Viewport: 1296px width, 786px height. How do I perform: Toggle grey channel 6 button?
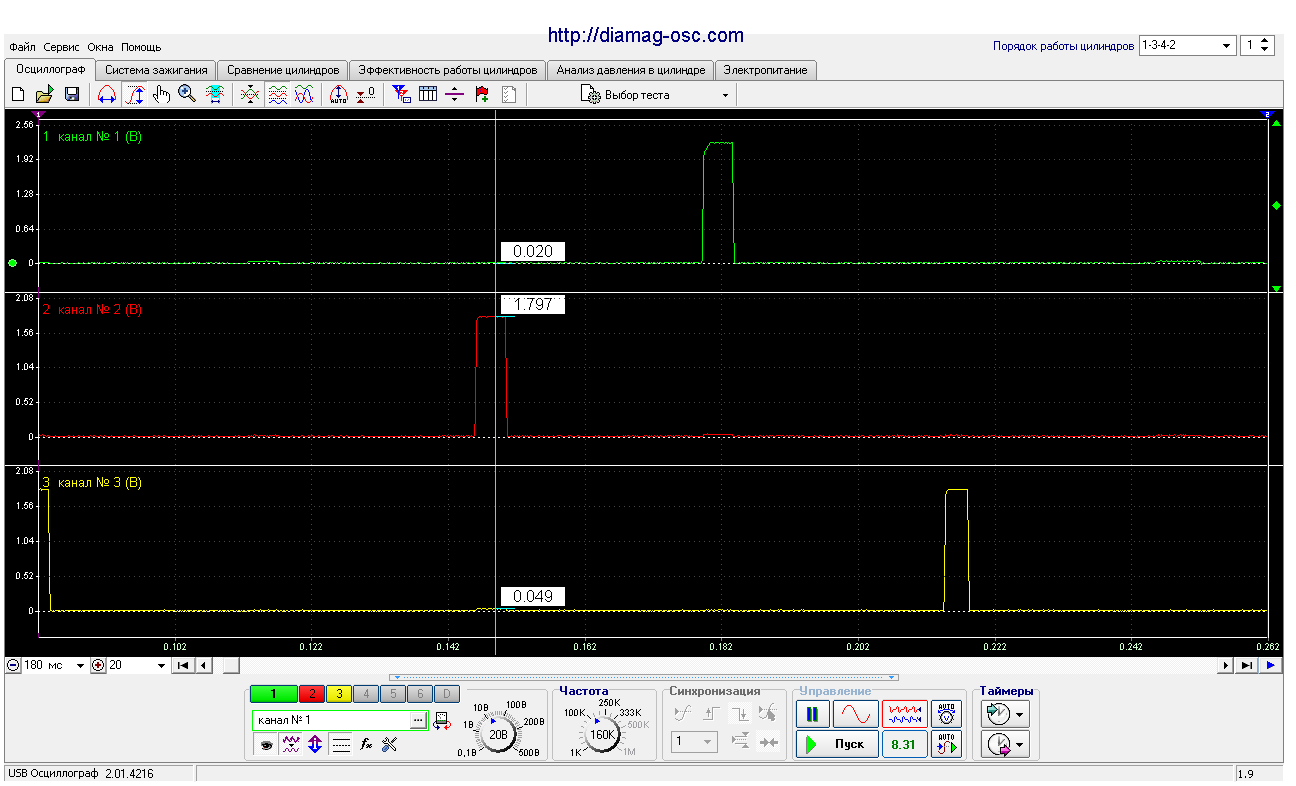coord(421,694)
